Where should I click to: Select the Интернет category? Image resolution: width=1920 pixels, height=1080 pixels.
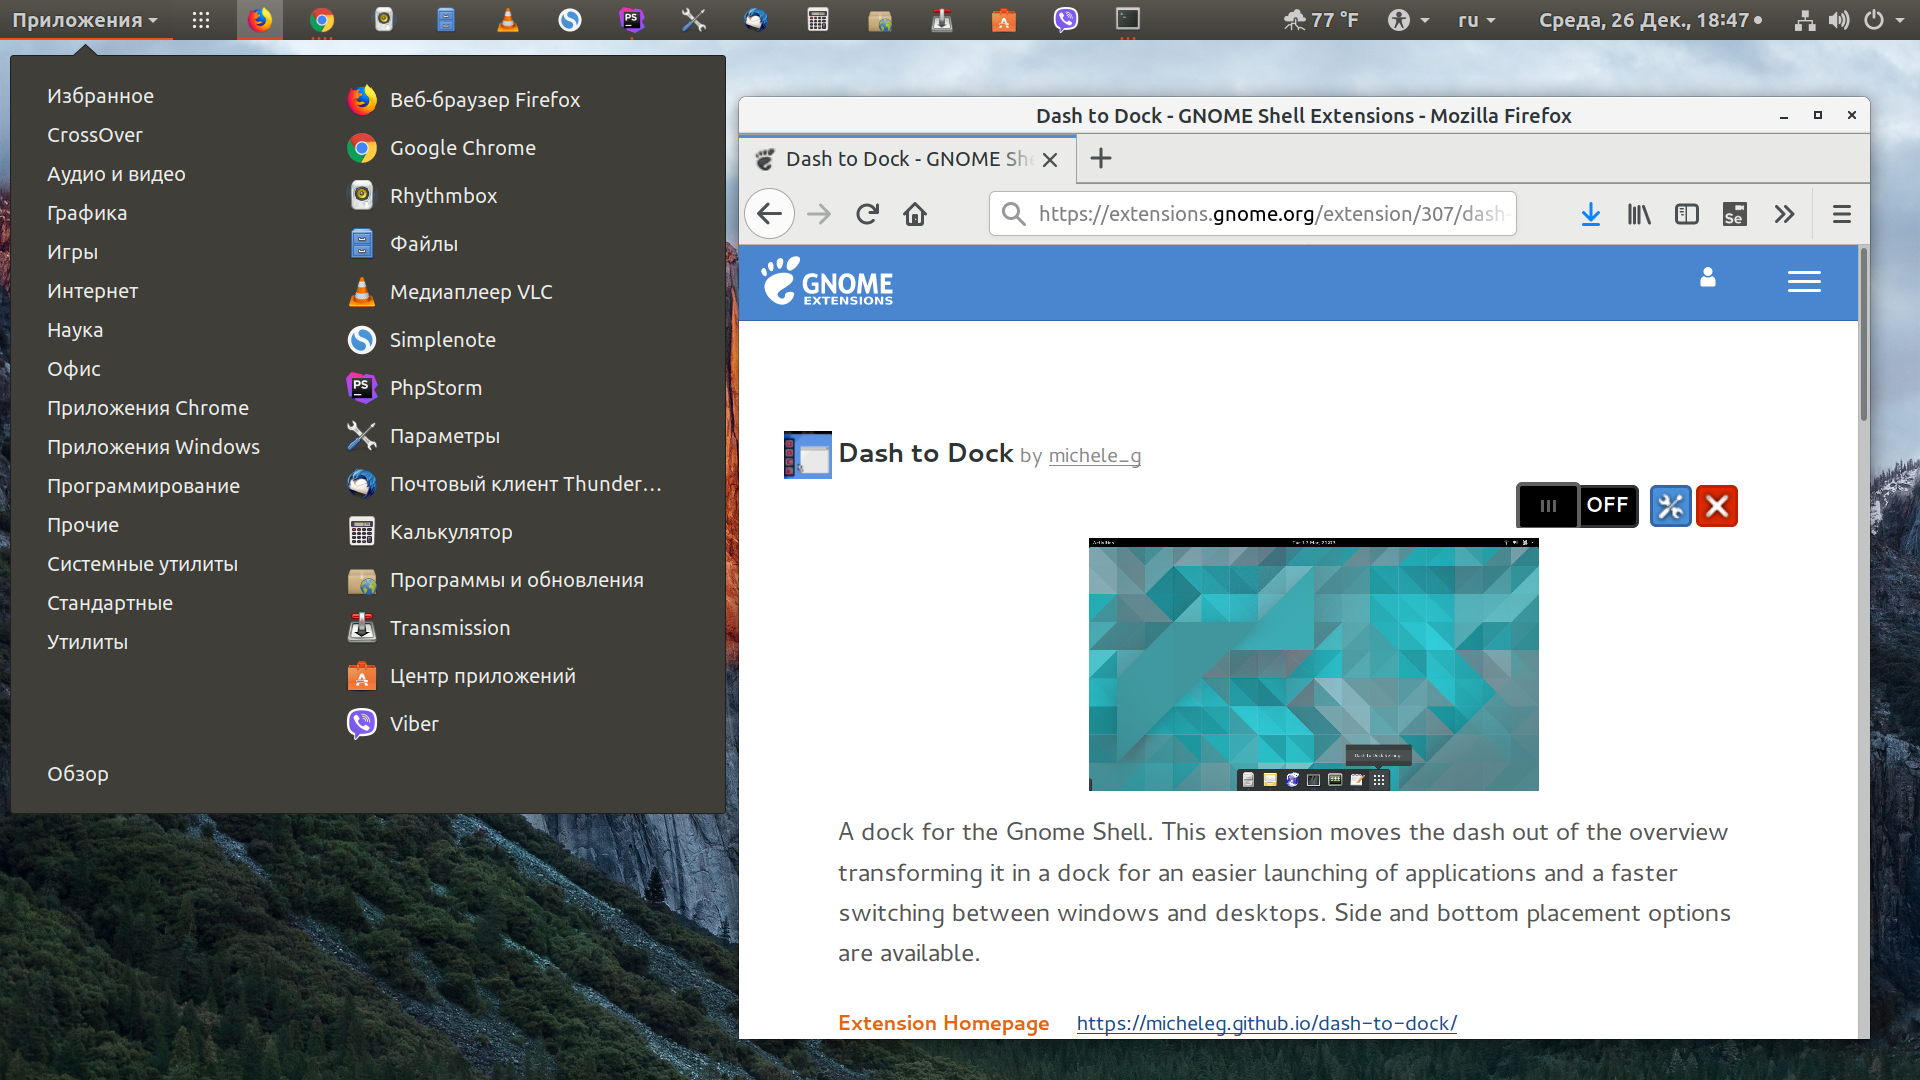pos(93,291)
